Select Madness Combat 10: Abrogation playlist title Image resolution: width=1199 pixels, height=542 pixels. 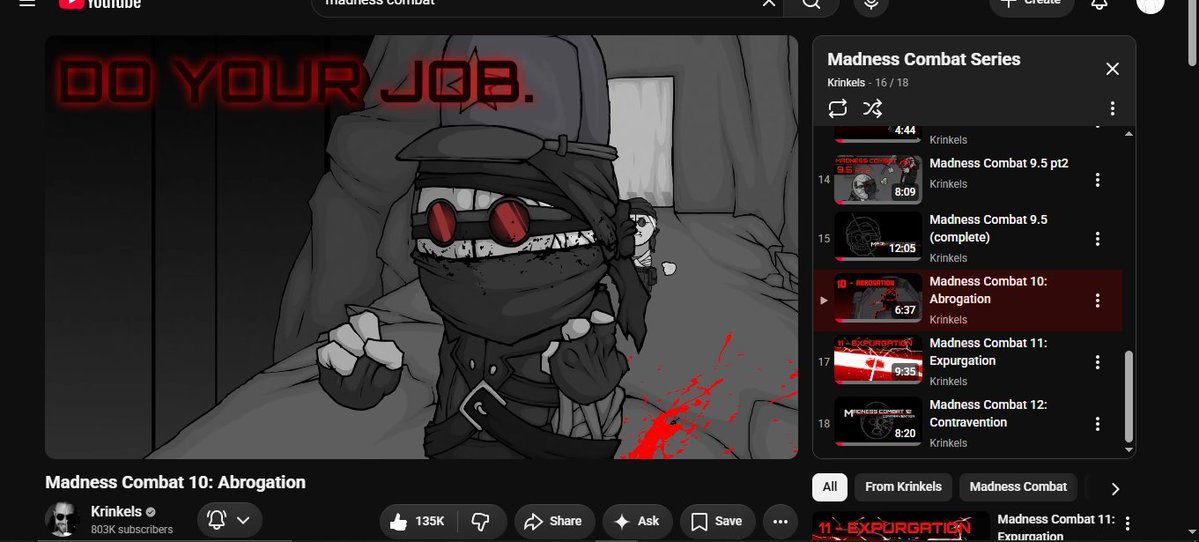click(988, 290)
